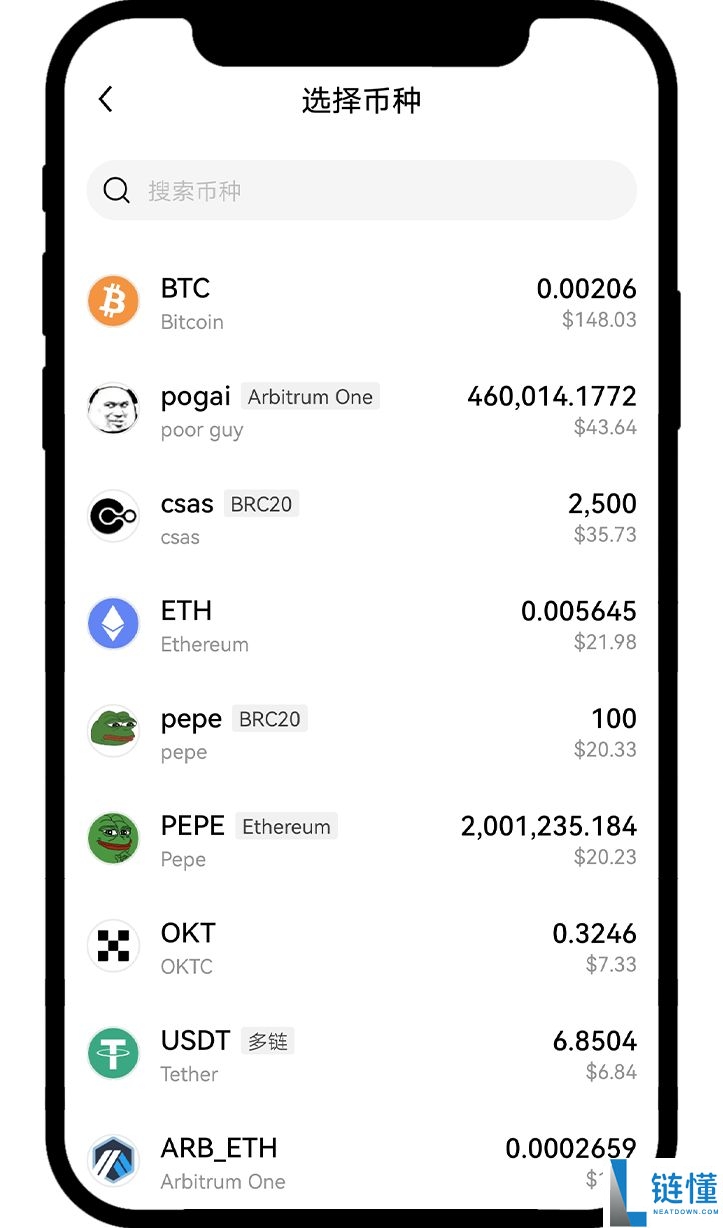Select the csas BRC20 token name
Image resolution: width=723 pixels, height=1228 pixels.
pyautogui.click(x=187, y=504)
